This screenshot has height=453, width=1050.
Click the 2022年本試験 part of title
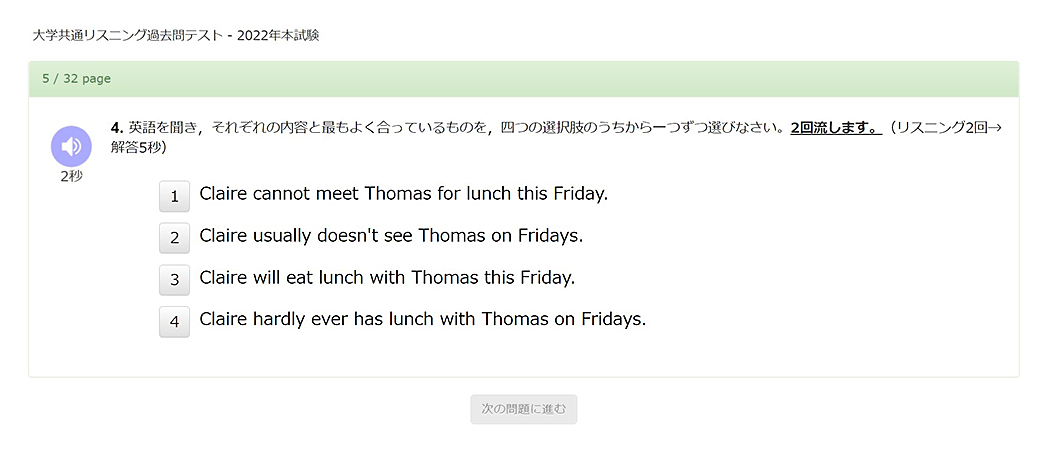pos(278,36)
